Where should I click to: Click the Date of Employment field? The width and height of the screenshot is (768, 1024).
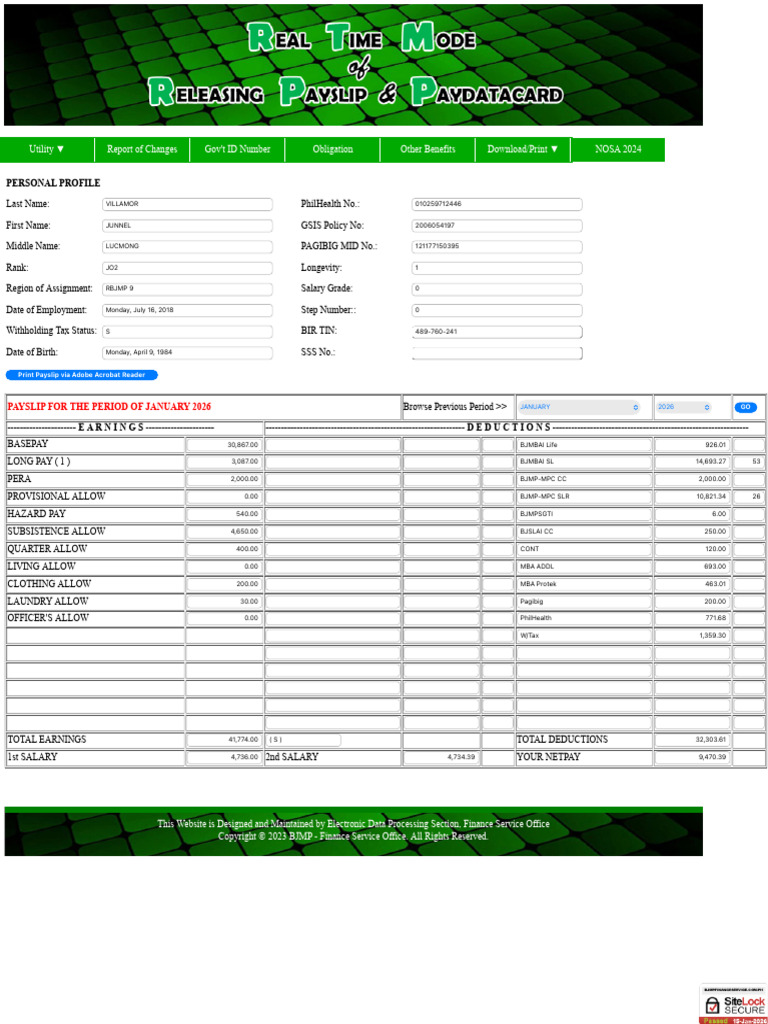187,310
